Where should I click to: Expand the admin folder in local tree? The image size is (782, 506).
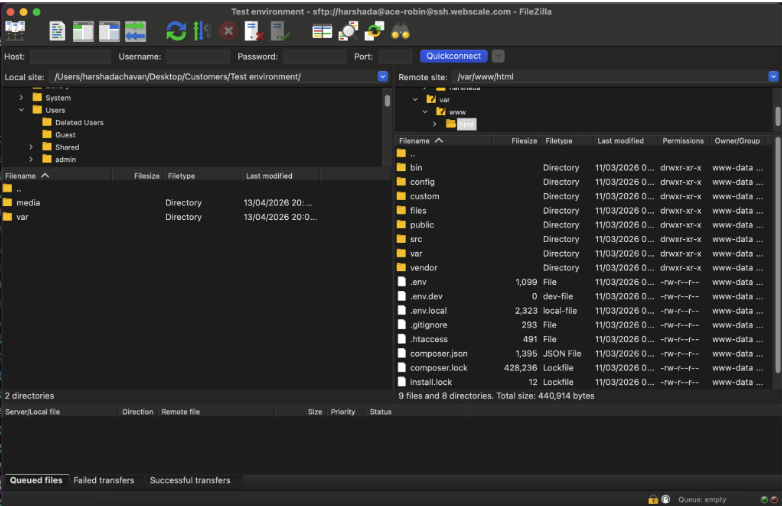tap(31, 159)
